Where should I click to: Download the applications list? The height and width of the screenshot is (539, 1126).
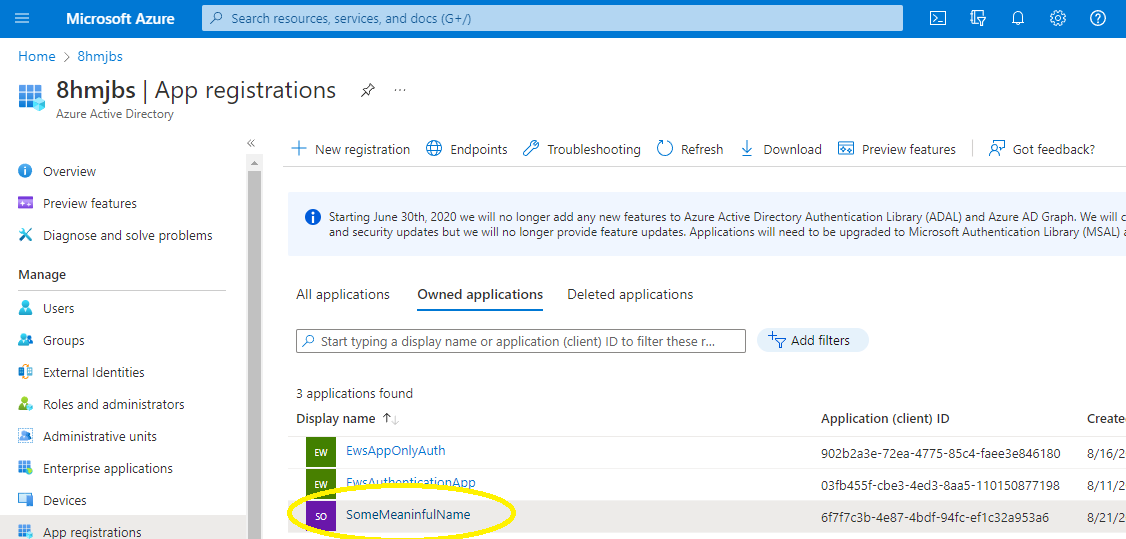781,149
